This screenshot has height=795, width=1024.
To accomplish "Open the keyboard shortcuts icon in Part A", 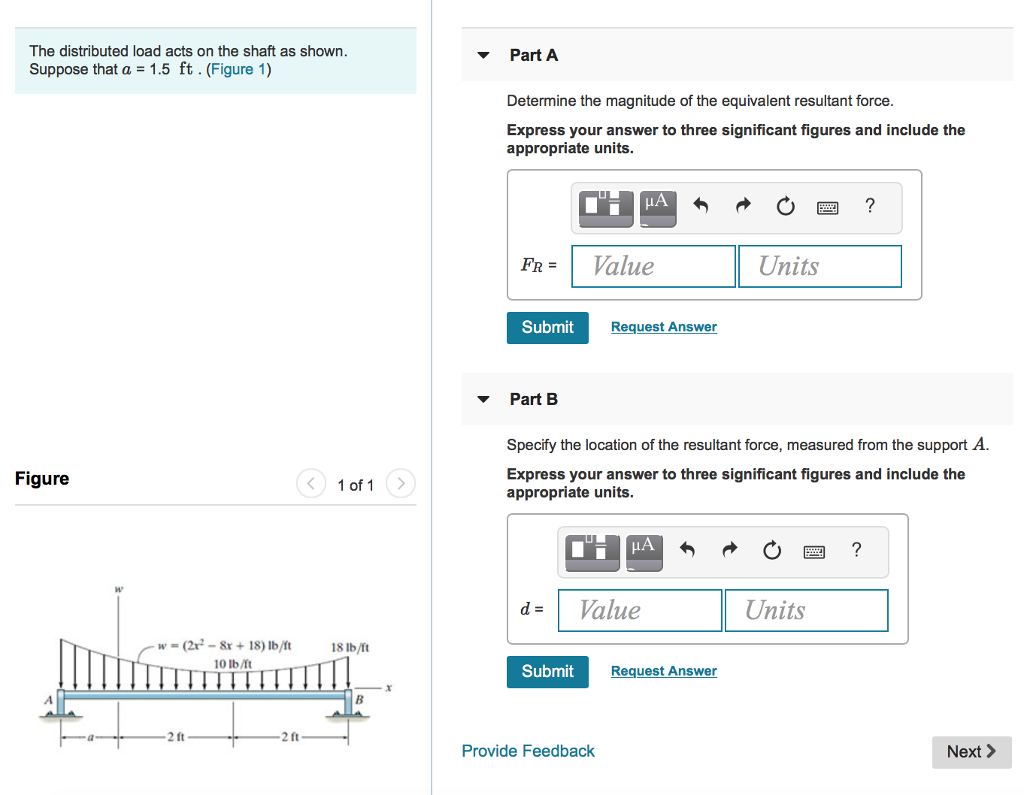I will (828, 206).
